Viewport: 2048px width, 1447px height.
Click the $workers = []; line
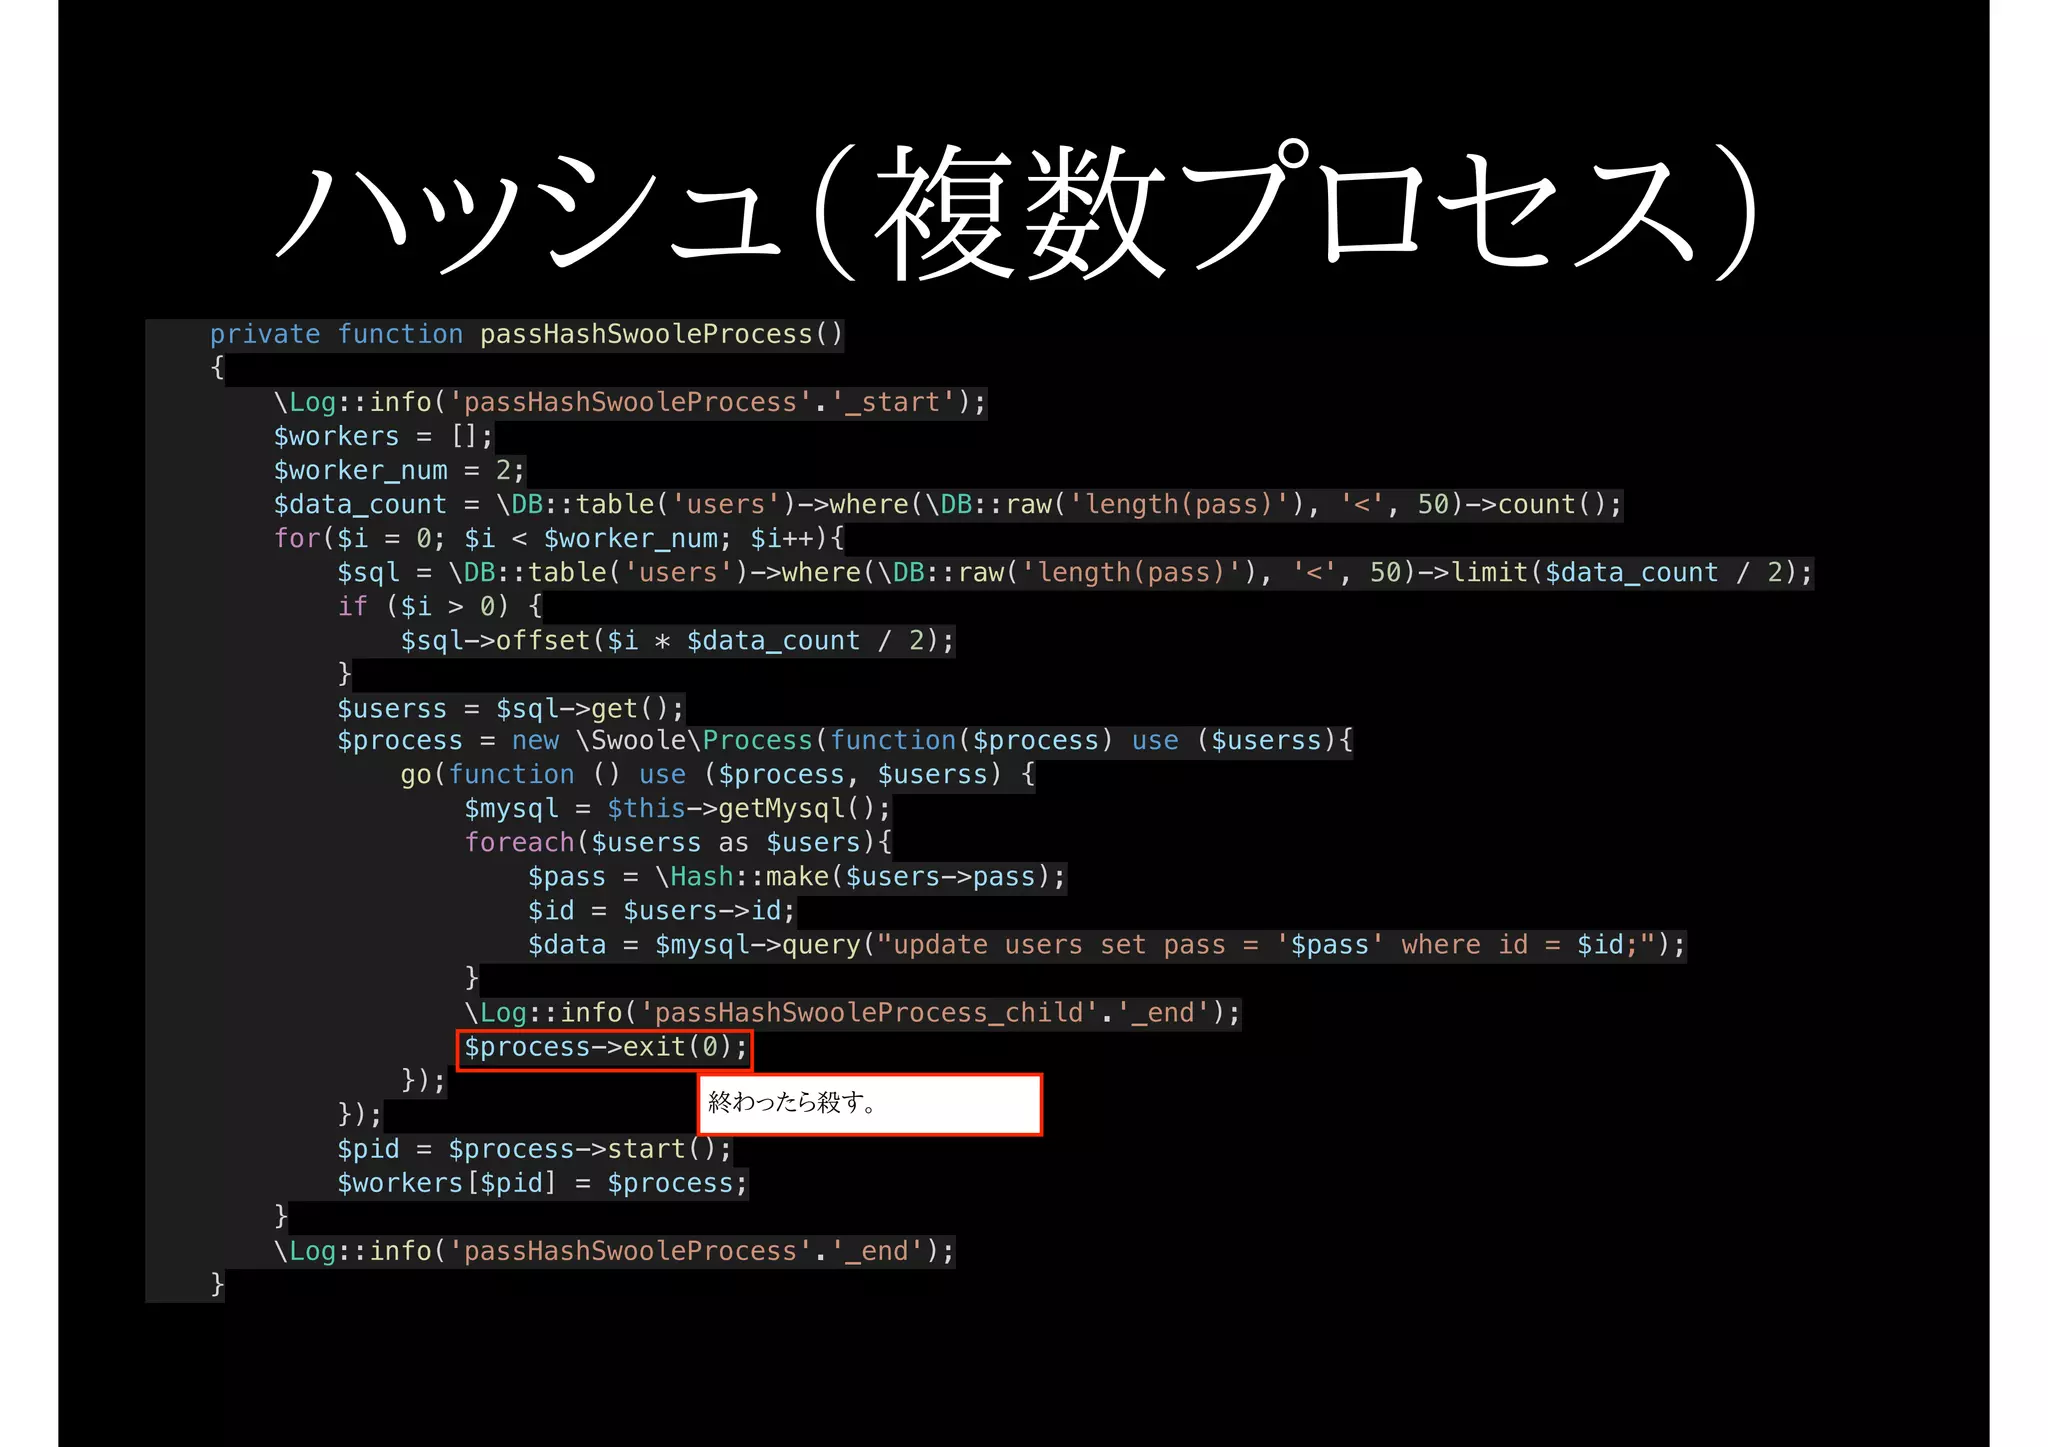[x=383, y=437]
